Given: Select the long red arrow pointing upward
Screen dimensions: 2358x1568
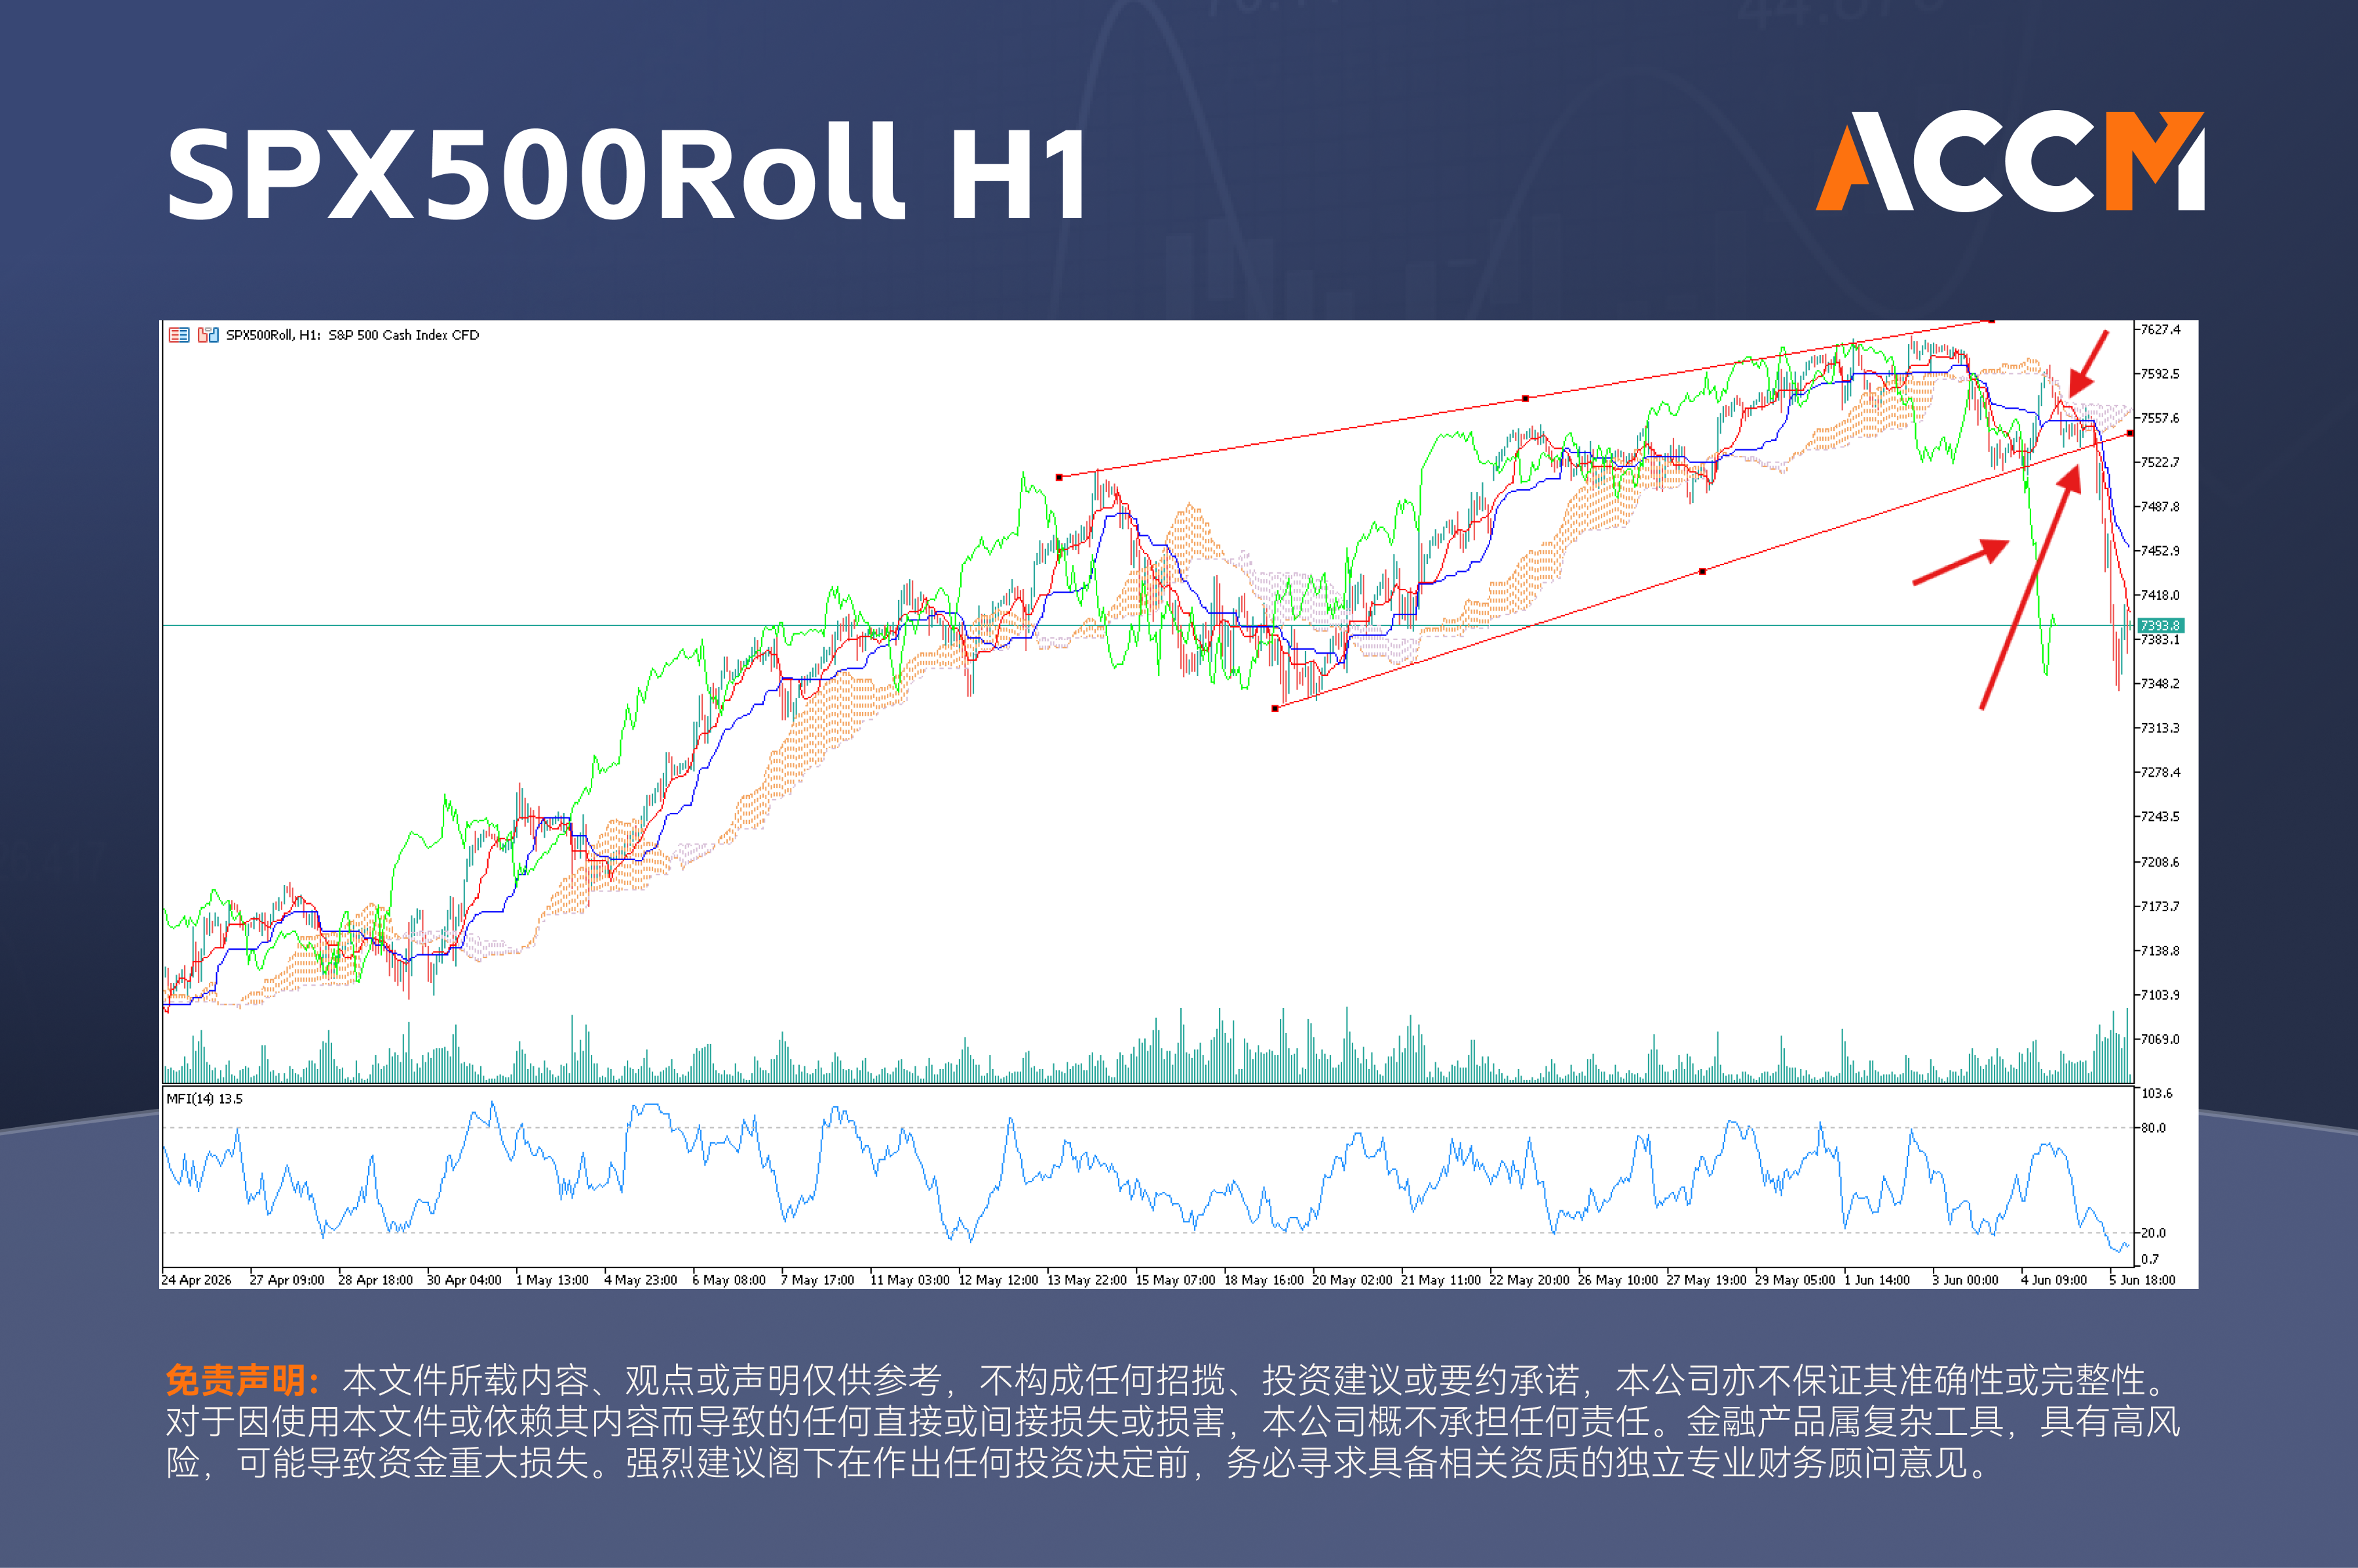Looking at the screenshot, I should pyautogui.click(x=2030, y=587).
